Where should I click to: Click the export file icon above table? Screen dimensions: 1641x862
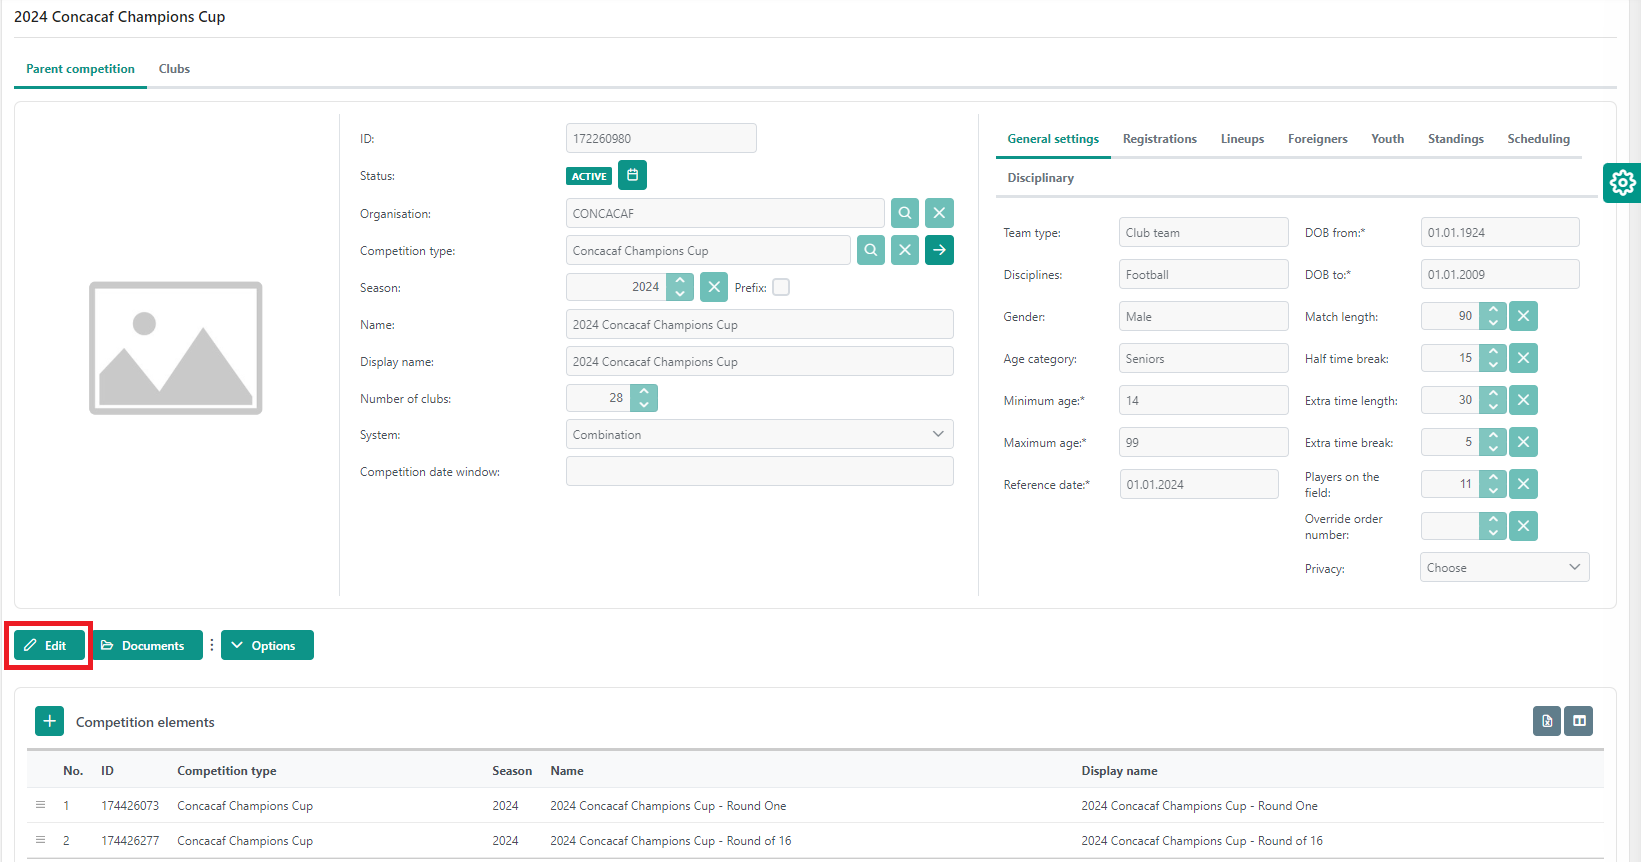[1547, 721]
